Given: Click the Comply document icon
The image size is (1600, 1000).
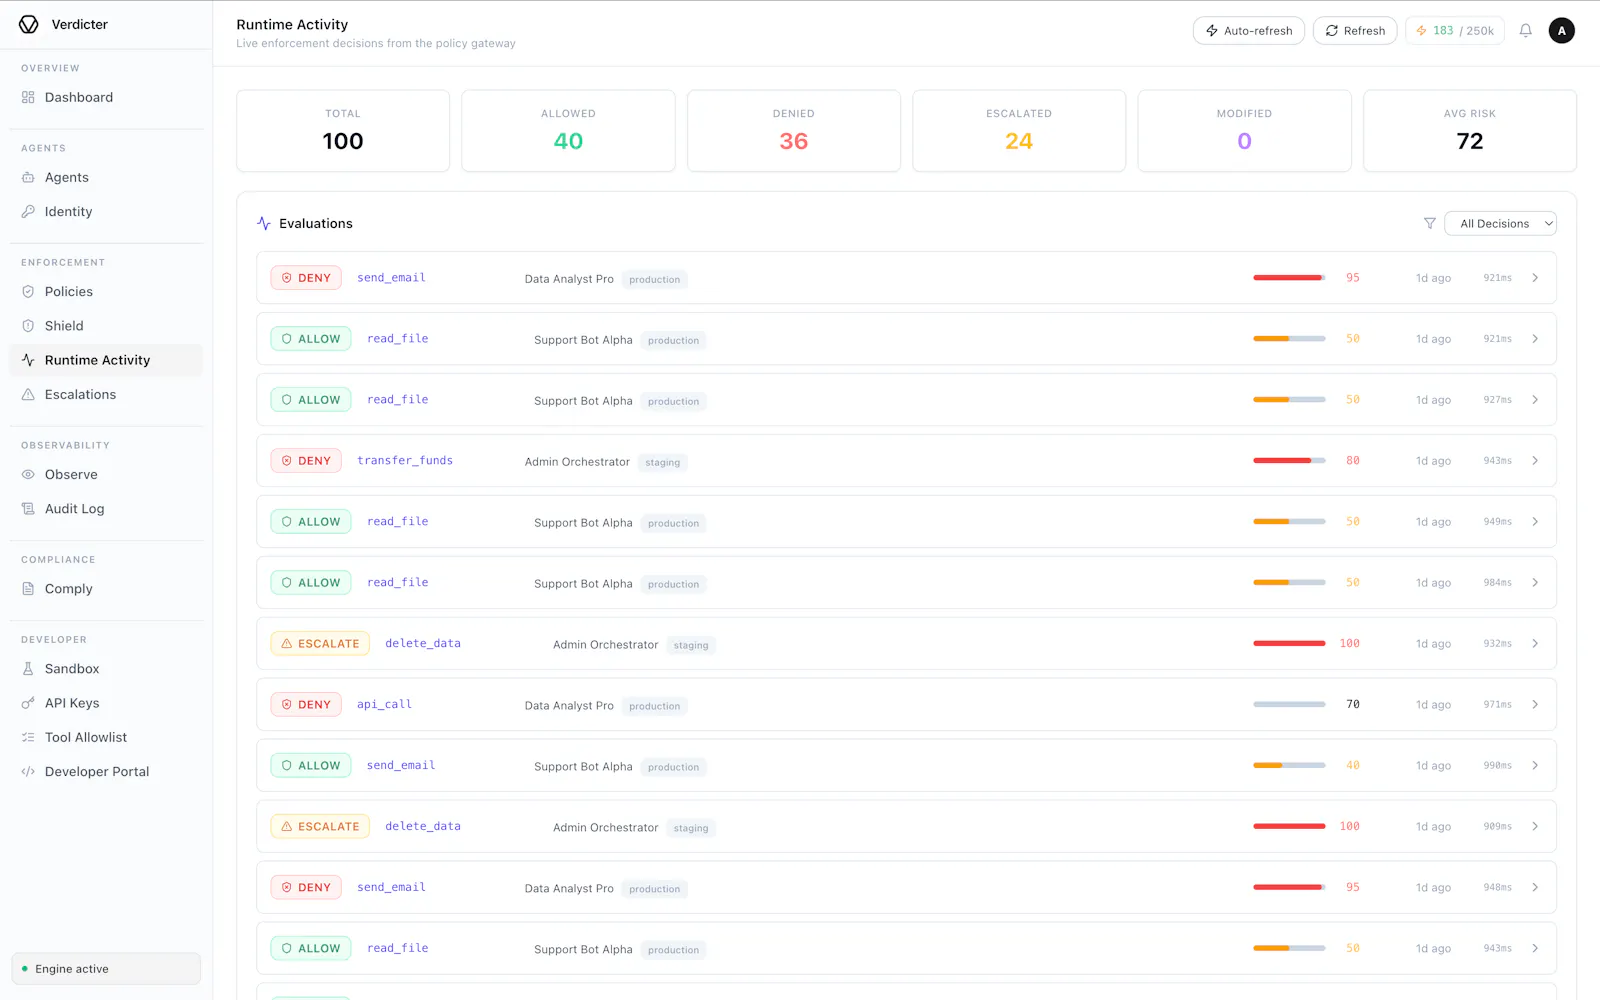Looking at the screenshot, I should click(28, 589).
